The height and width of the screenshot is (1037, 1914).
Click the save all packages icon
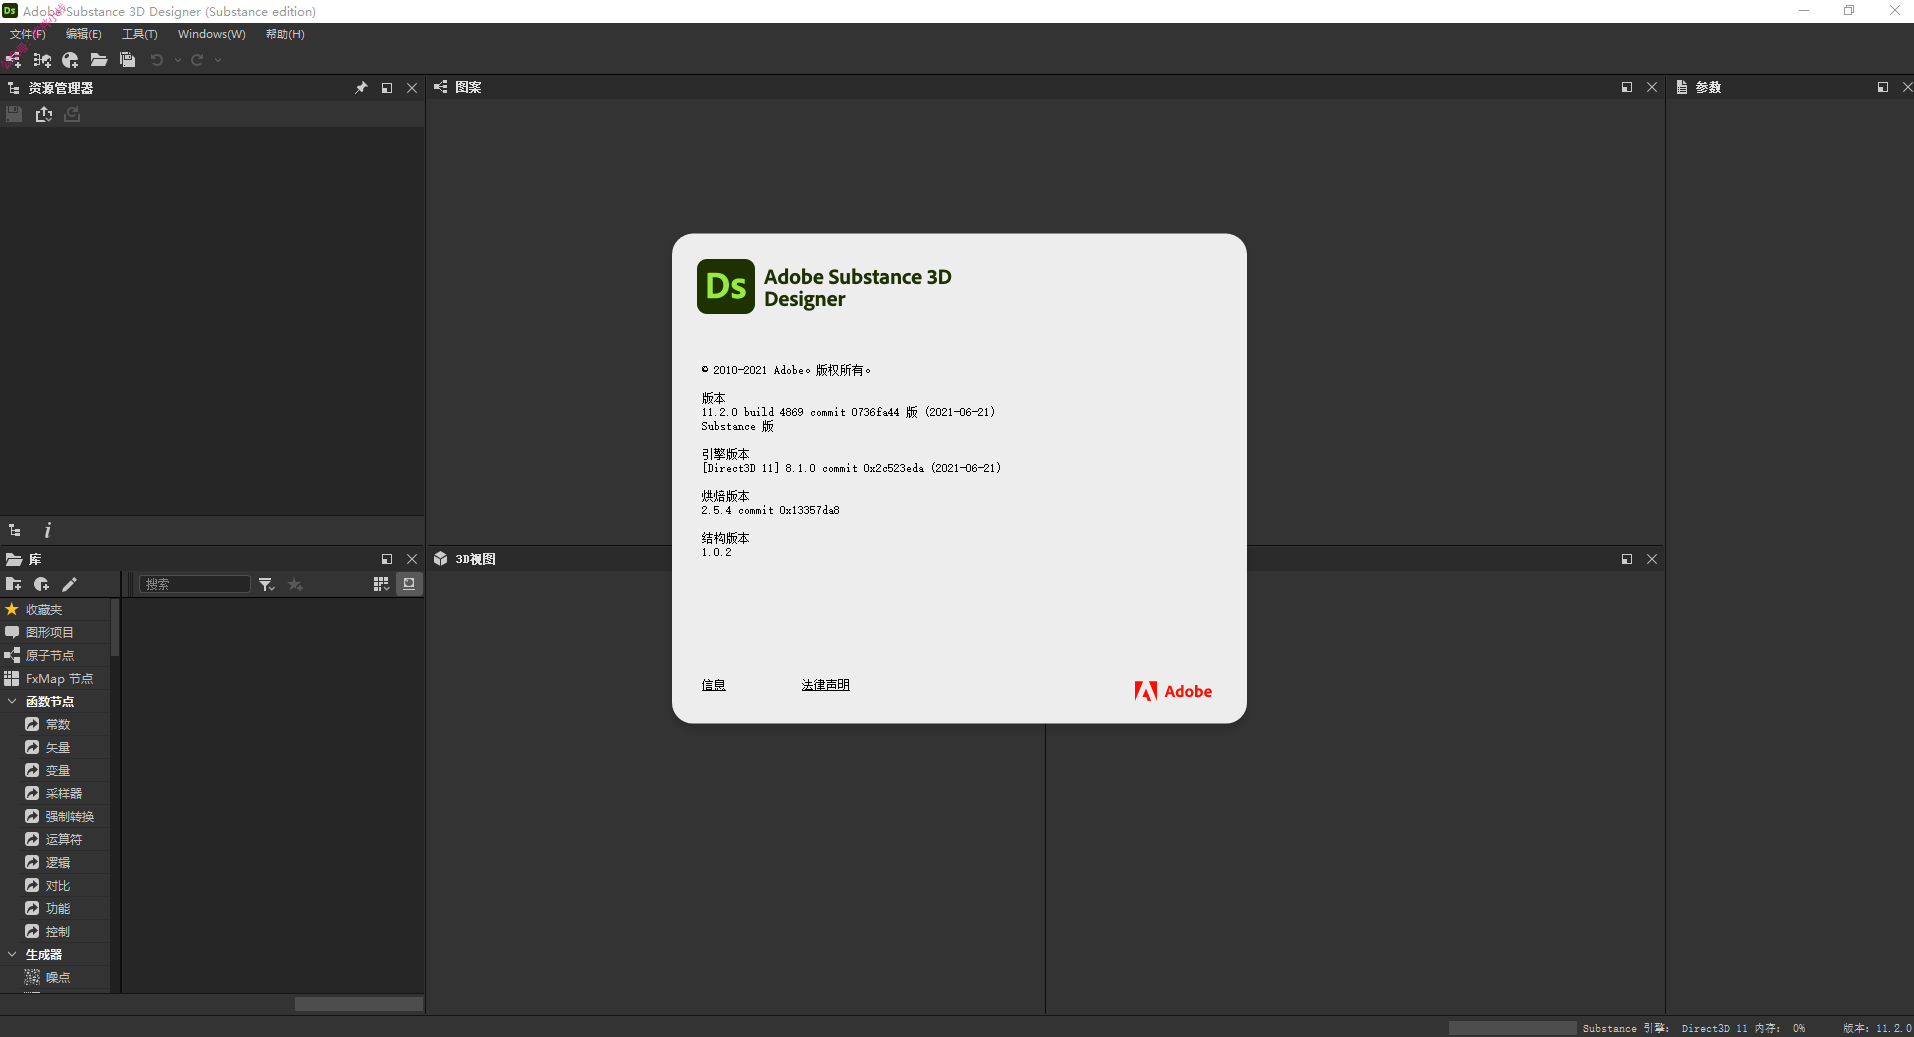pos(127,60)
